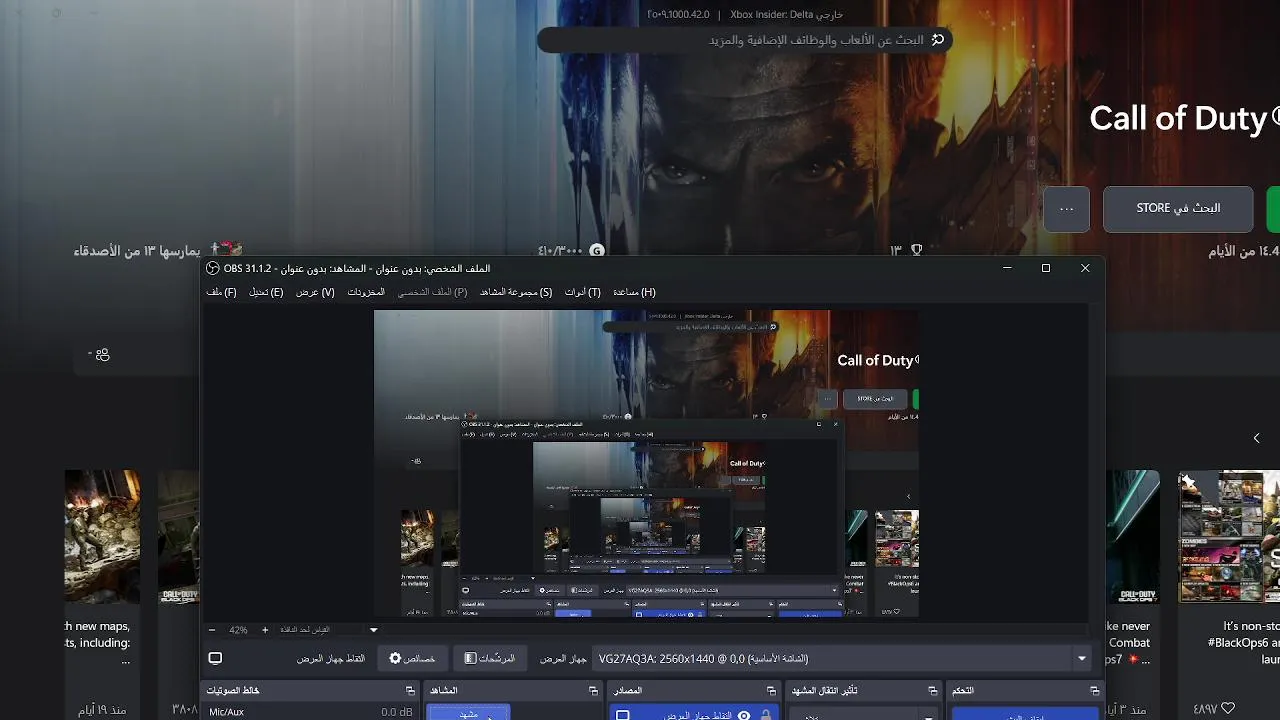Float the التحكم controls dock

click(1094, 691)
